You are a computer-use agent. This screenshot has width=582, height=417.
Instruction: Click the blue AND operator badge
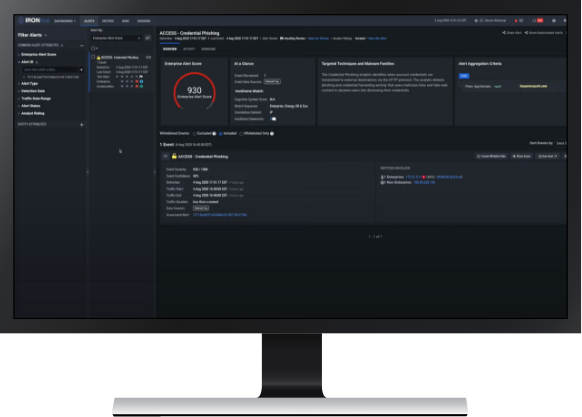[x=464, y=76]
